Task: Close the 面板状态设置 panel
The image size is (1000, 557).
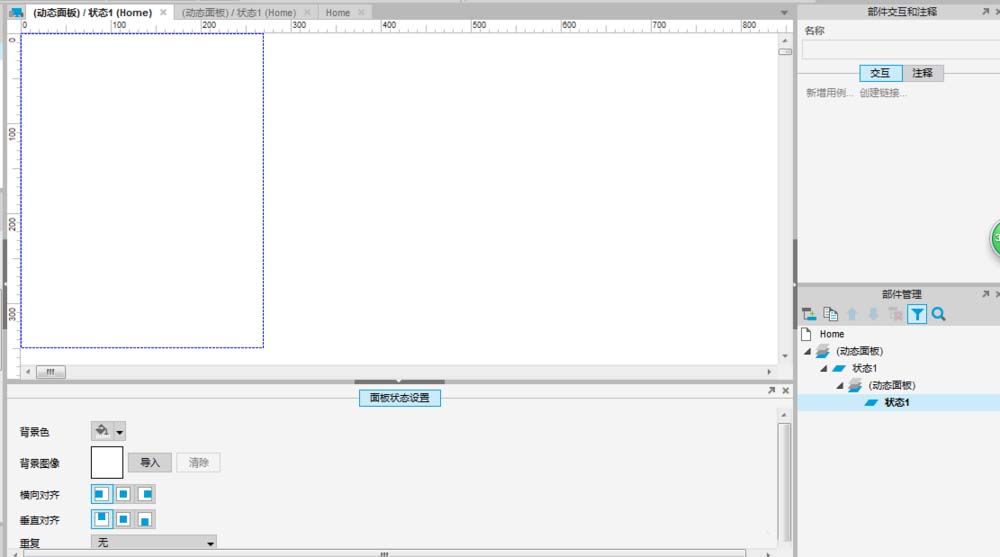Action: pos(786,390)
